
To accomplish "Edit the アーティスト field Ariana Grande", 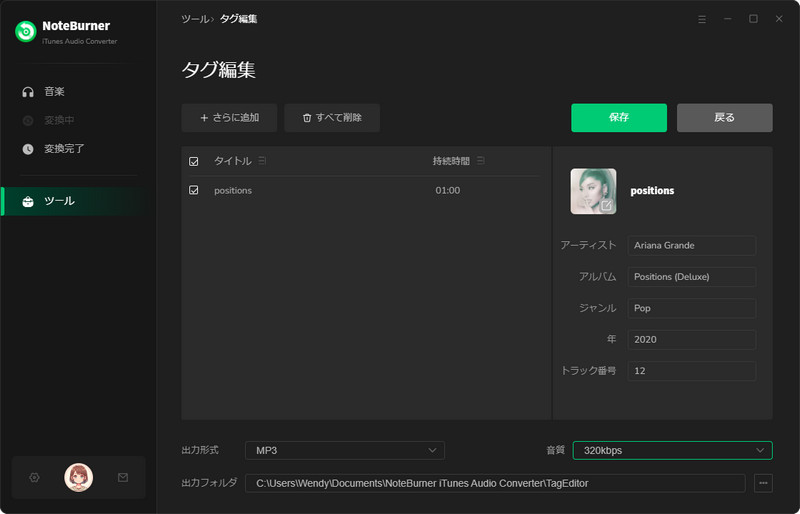I will pos(692,246).
